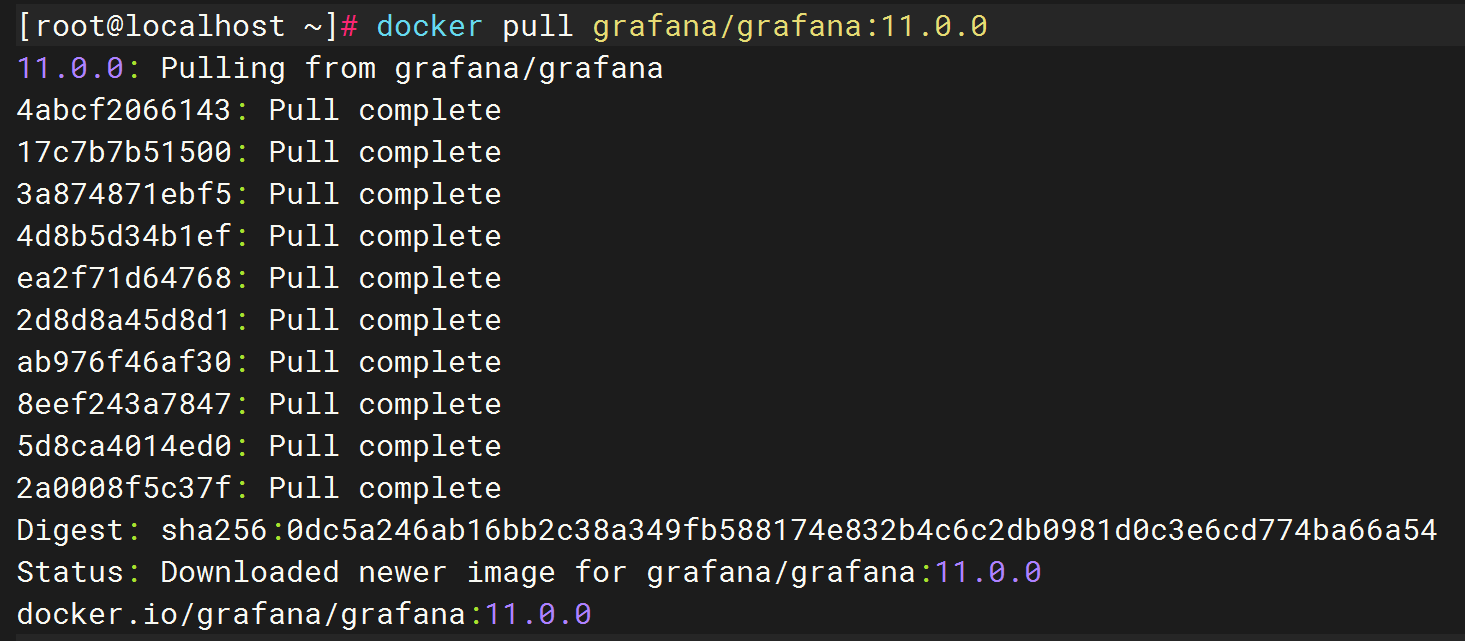
Task: Click layer ID ea2f71d64768
Action: (124, 278)
